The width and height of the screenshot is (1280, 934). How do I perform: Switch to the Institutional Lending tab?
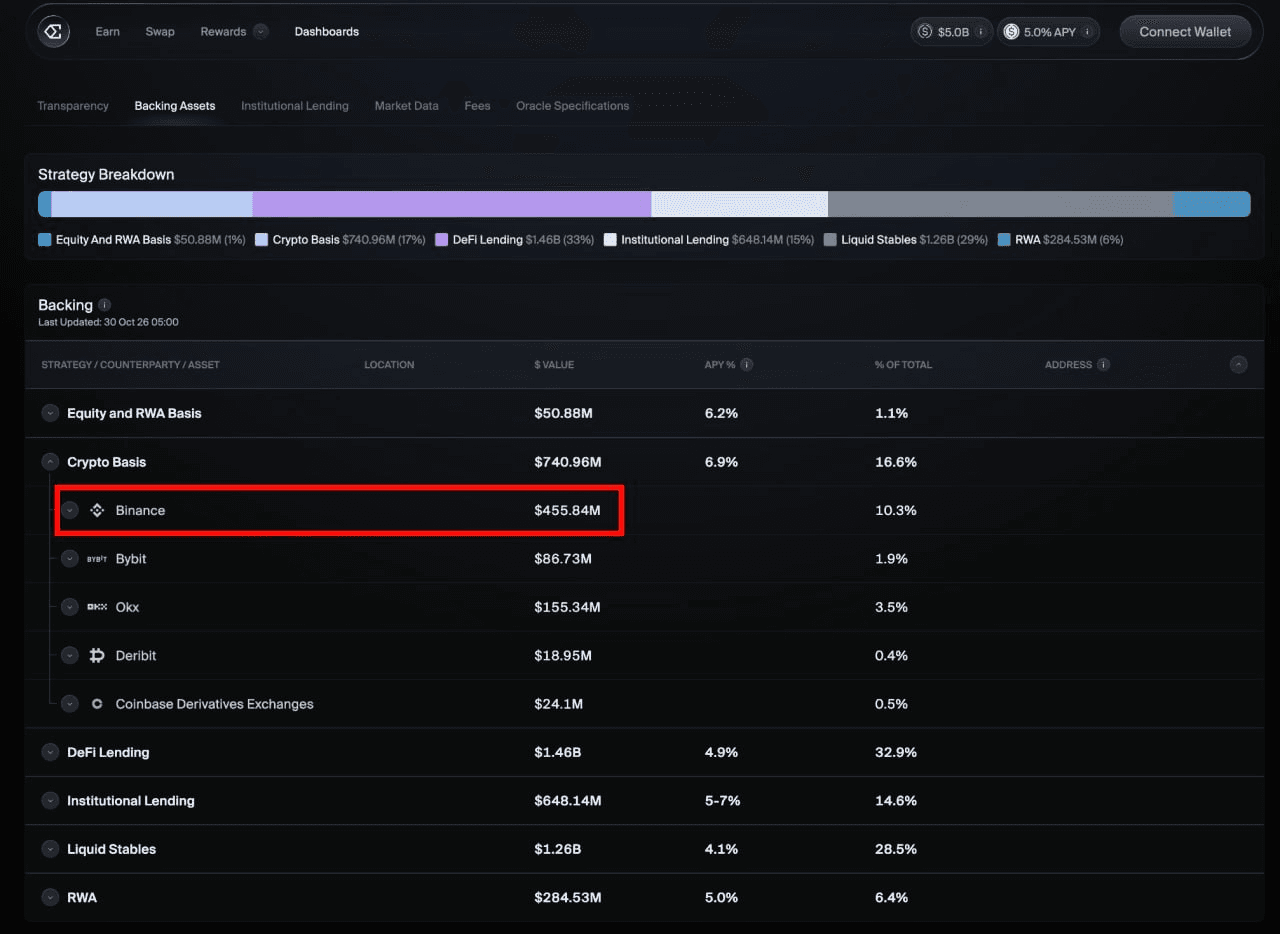295,106
